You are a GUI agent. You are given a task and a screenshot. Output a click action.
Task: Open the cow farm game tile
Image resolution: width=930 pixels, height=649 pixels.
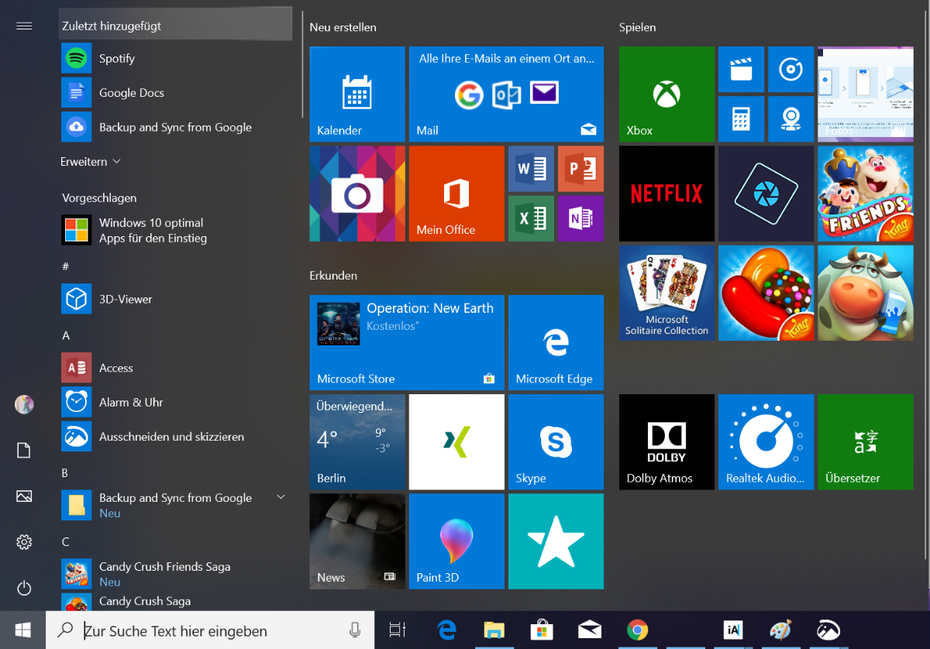point(865,293)
